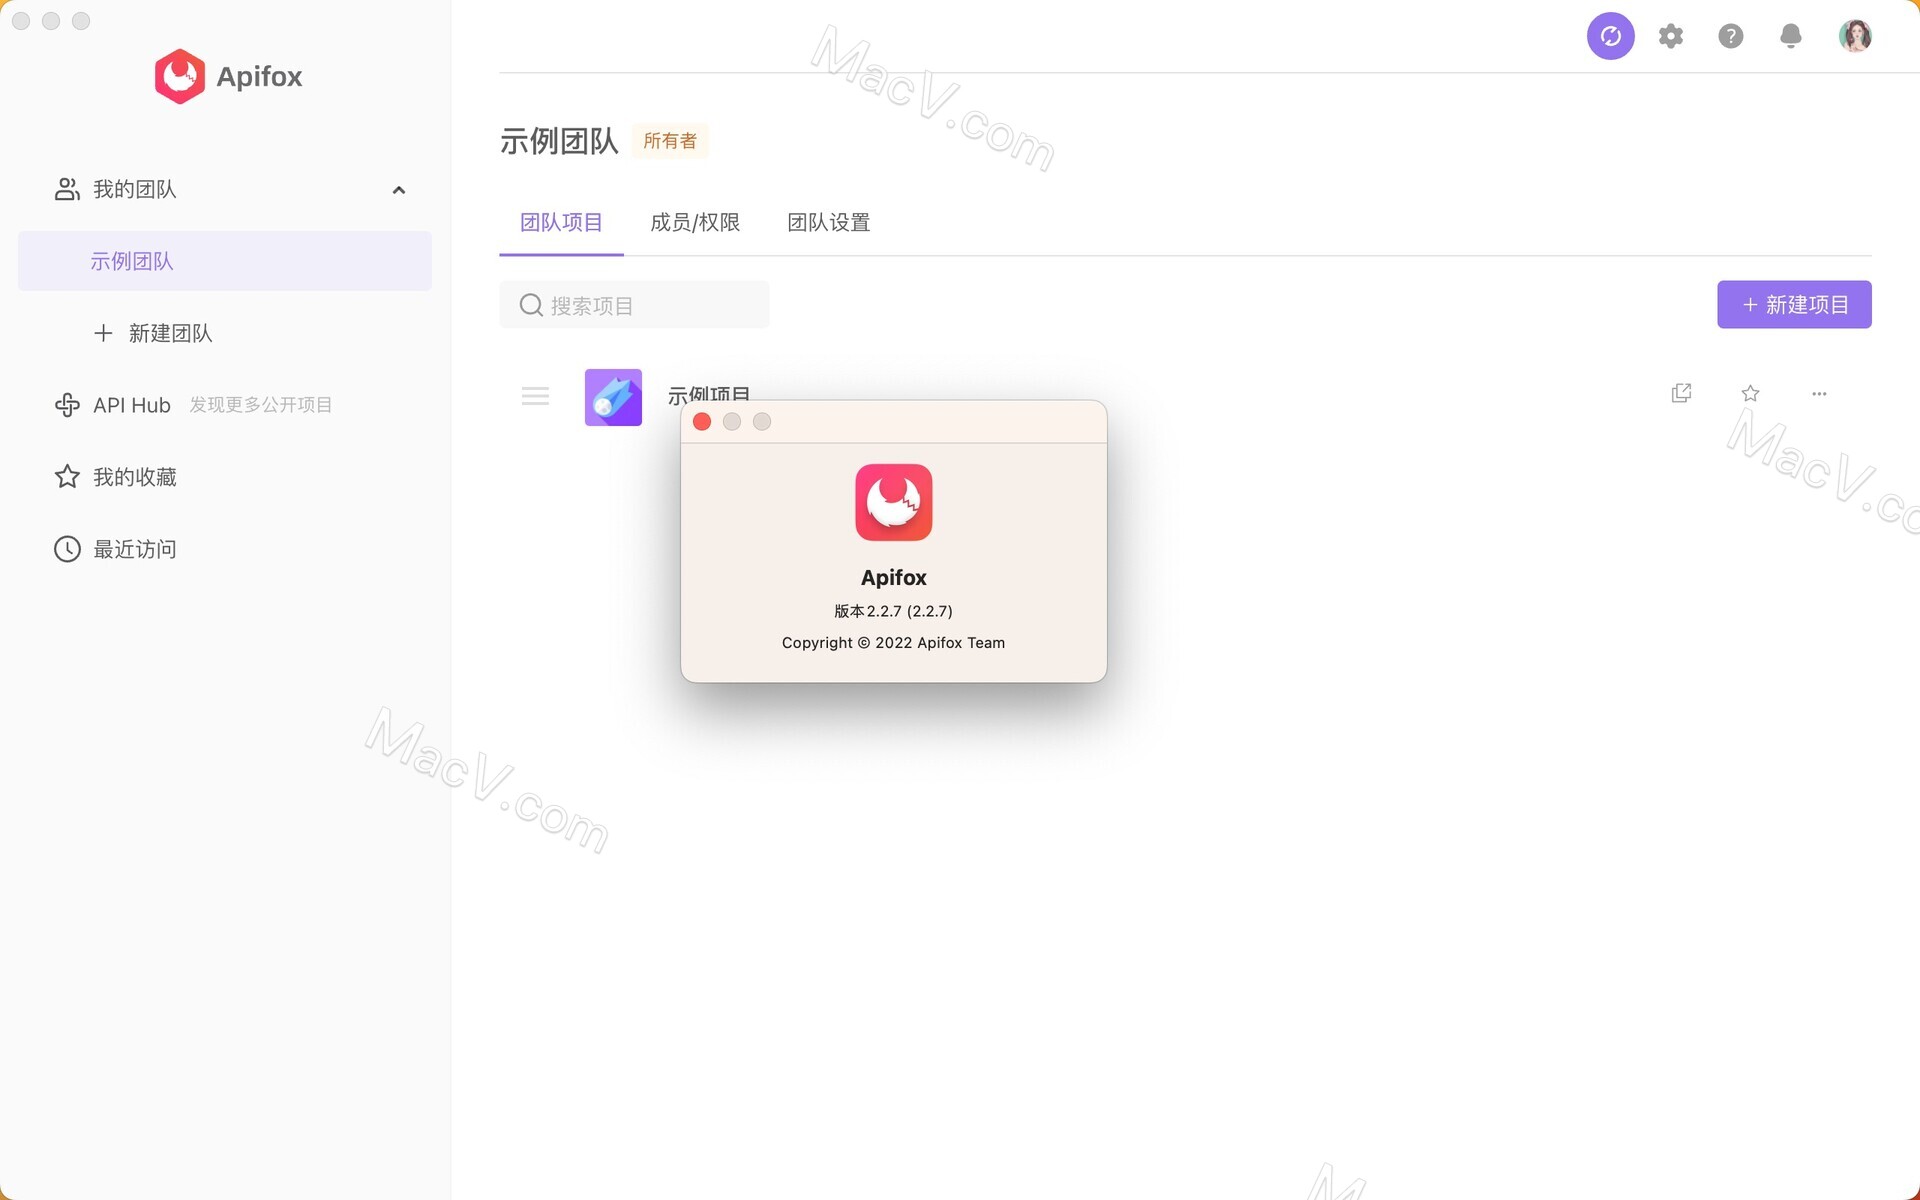The width and height of the screenshot is (1920, 1200).
Task: Click the 示例团队 heading
Action: (x=559, y=141)
